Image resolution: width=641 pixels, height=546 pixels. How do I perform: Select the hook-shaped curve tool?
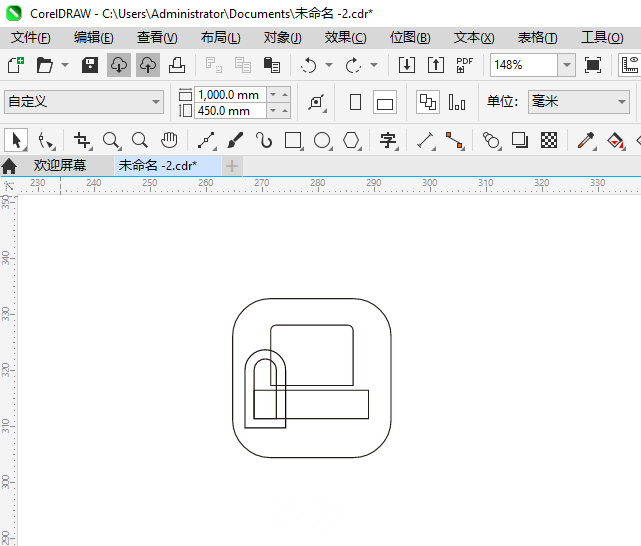(264, 141)
